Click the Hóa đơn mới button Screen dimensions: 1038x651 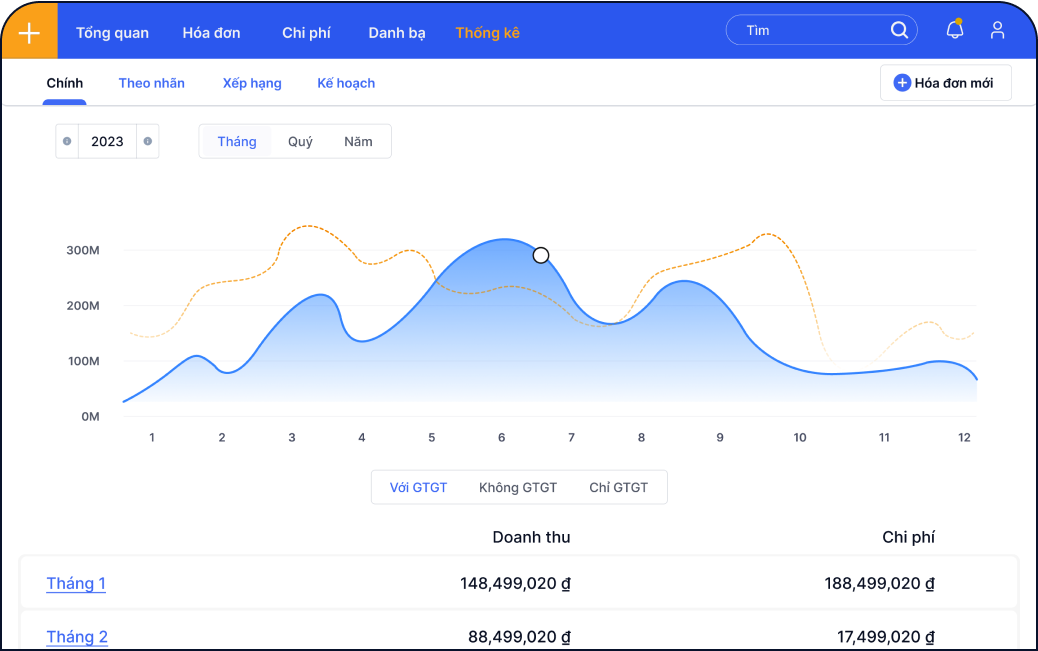tap(945, 83)
